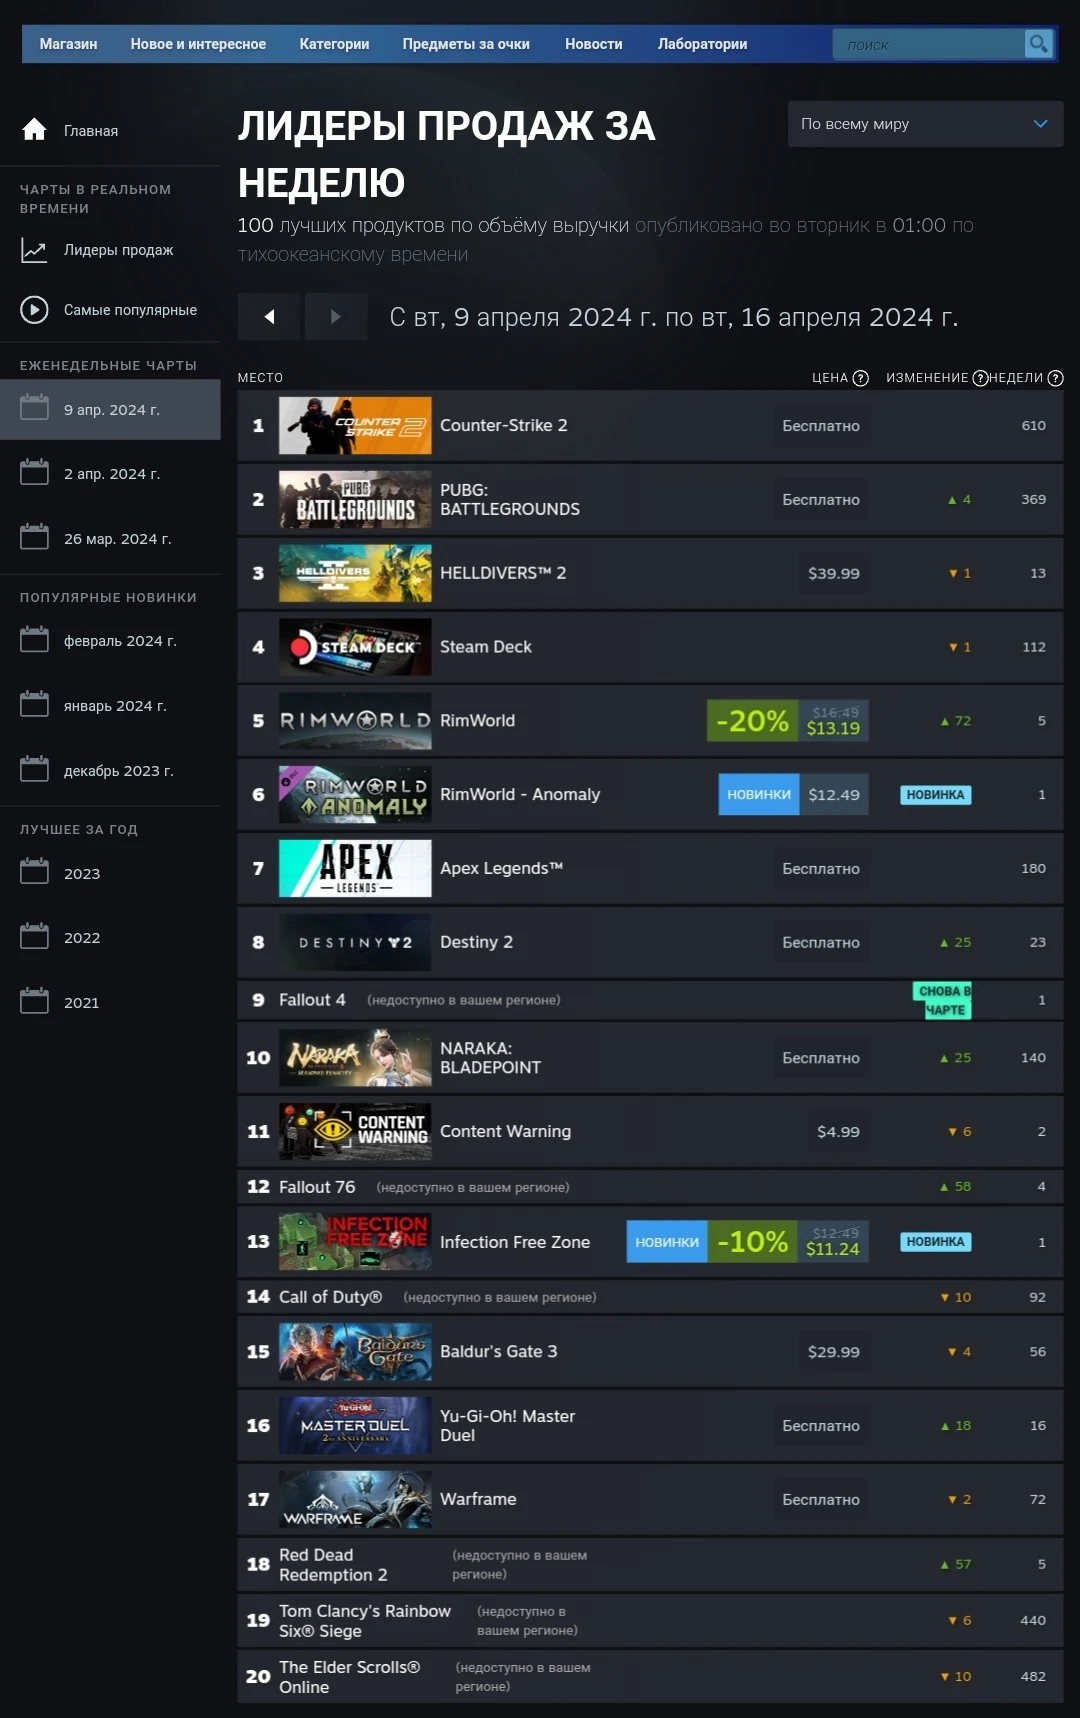The width and height of the screenshot is (1080, 1718).
Task: Click the next week right arrow button
Action: (x=336, y=317)
